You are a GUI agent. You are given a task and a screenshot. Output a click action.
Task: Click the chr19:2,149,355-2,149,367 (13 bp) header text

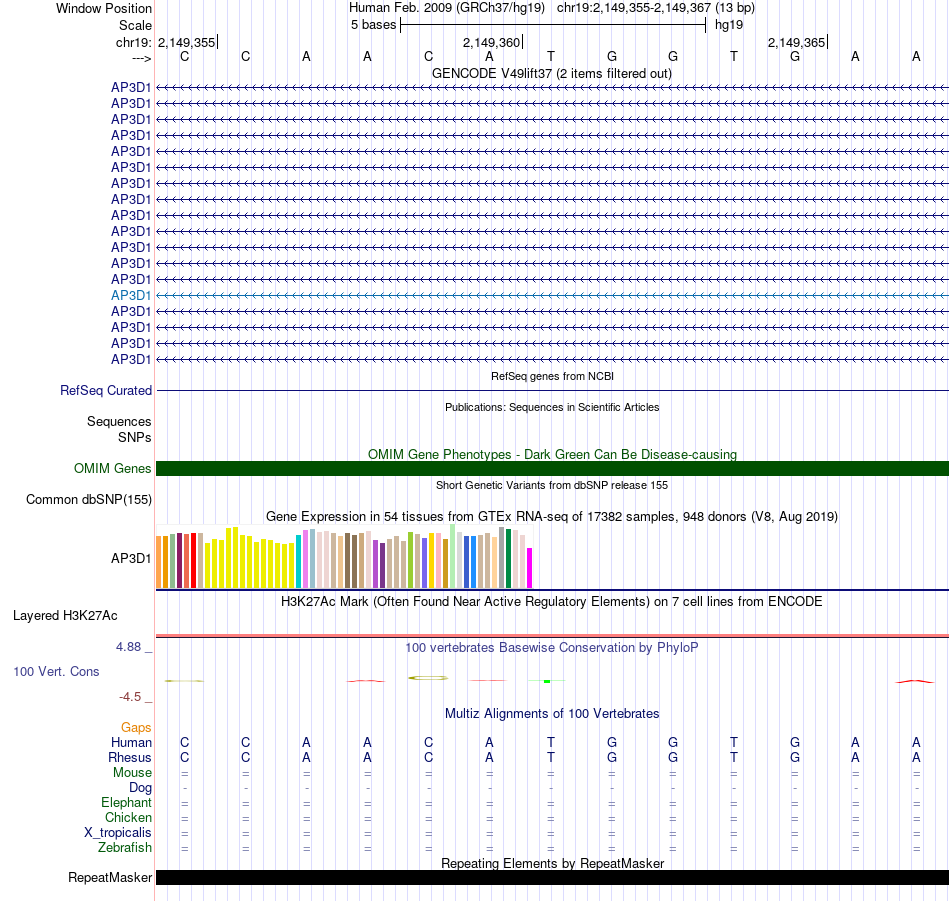click(x=656, y=8)
